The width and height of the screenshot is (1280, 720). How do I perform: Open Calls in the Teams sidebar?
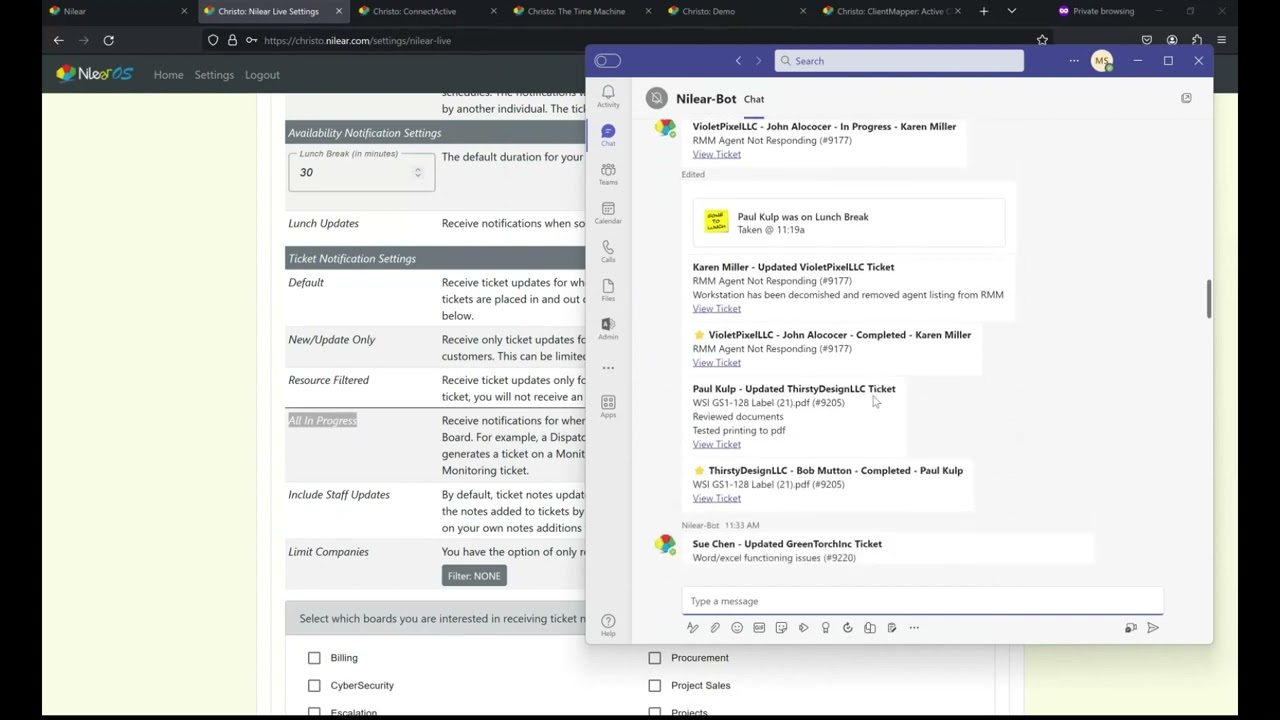[x=608, y=251]
